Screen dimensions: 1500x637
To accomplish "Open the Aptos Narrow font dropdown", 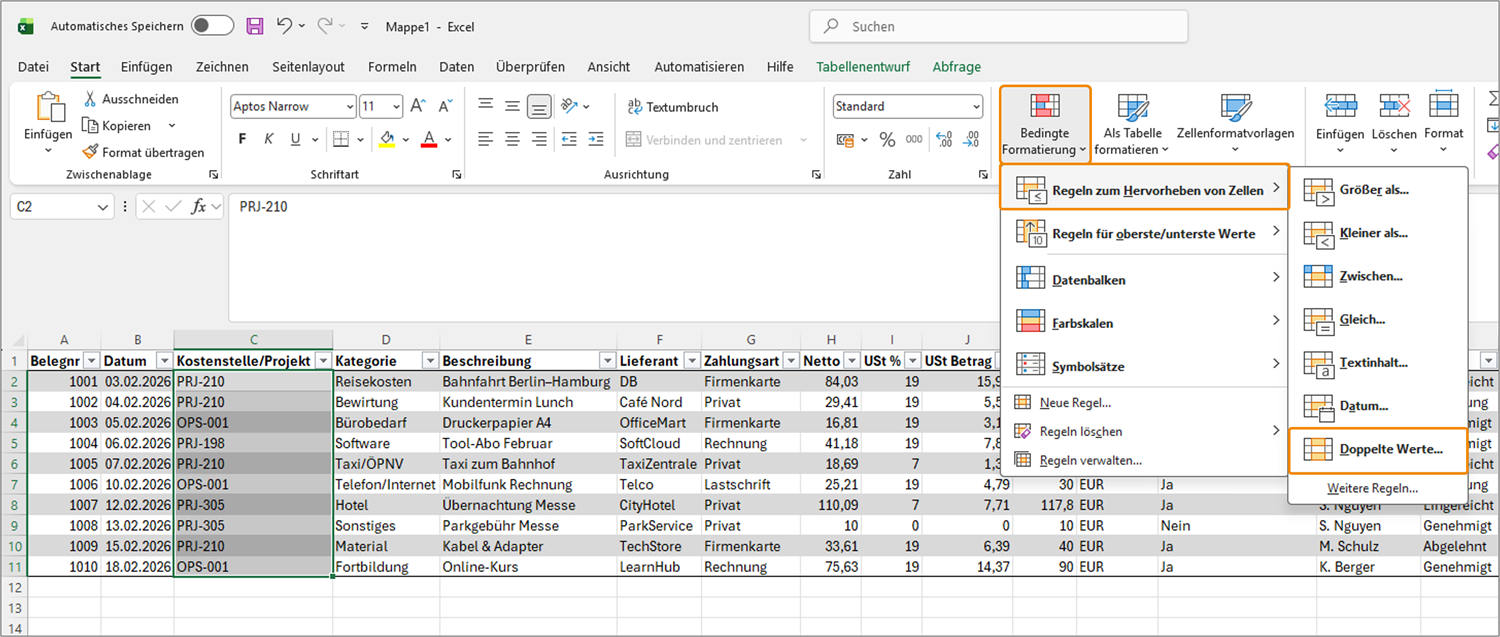I will (349, 106).
